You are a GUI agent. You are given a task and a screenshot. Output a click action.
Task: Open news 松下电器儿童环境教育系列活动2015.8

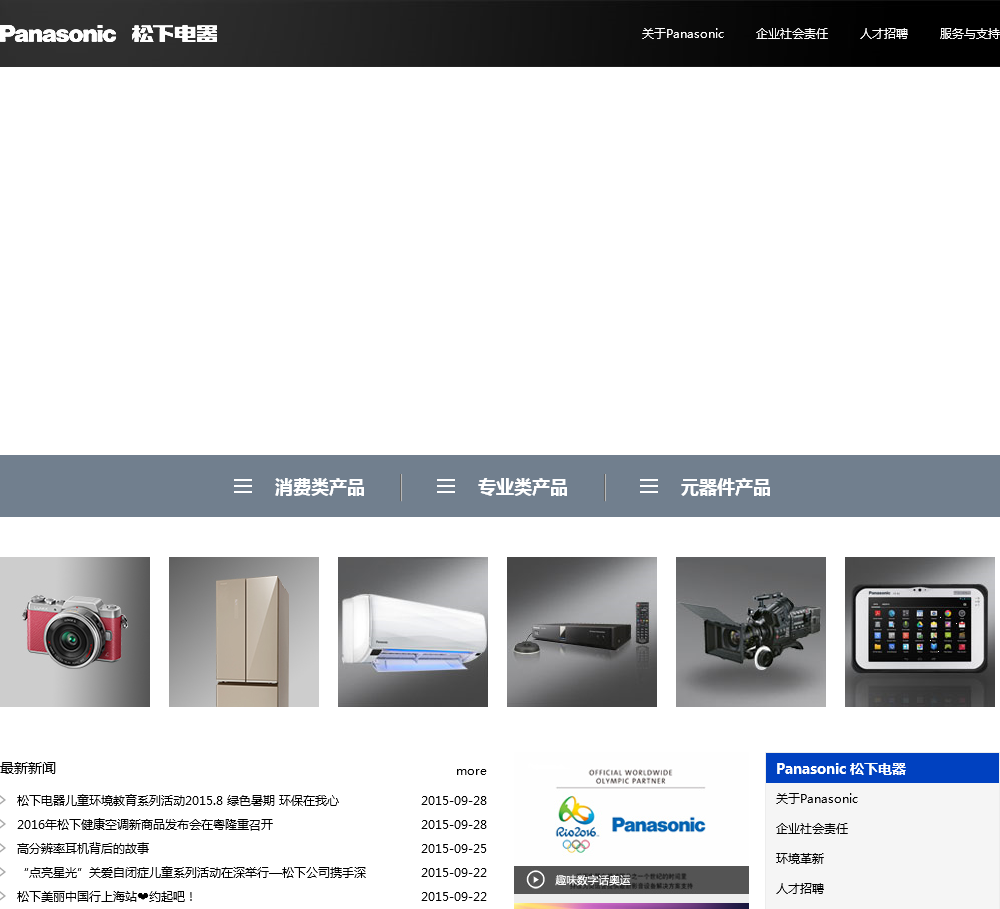[178, 801]
